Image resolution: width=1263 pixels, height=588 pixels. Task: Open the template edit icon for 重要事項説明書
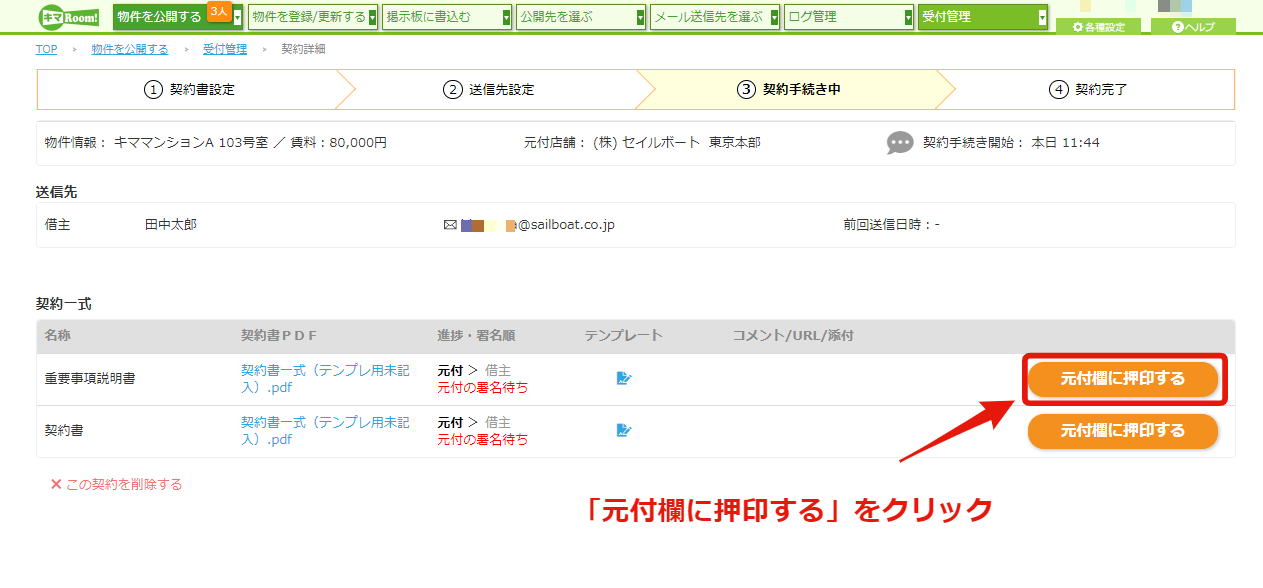(x=624, y=378)
